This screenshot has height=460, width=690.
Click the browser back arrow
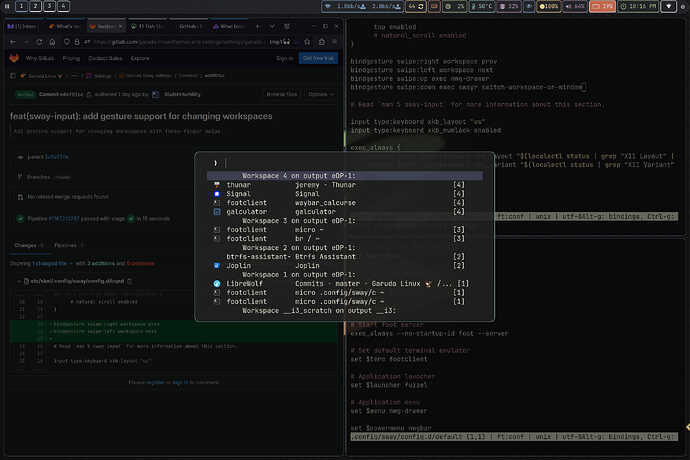[13, 42]
